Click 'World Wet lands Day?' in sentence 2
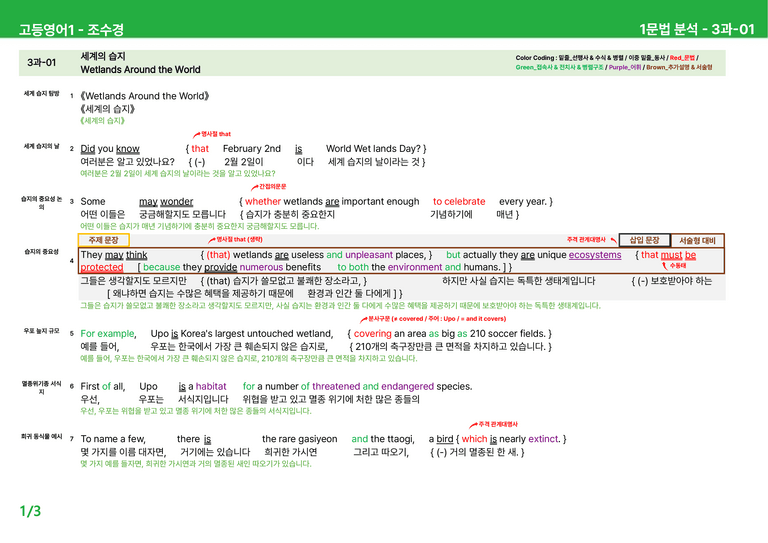This screenshot has width=768, height=543. (x=373, y=149)
